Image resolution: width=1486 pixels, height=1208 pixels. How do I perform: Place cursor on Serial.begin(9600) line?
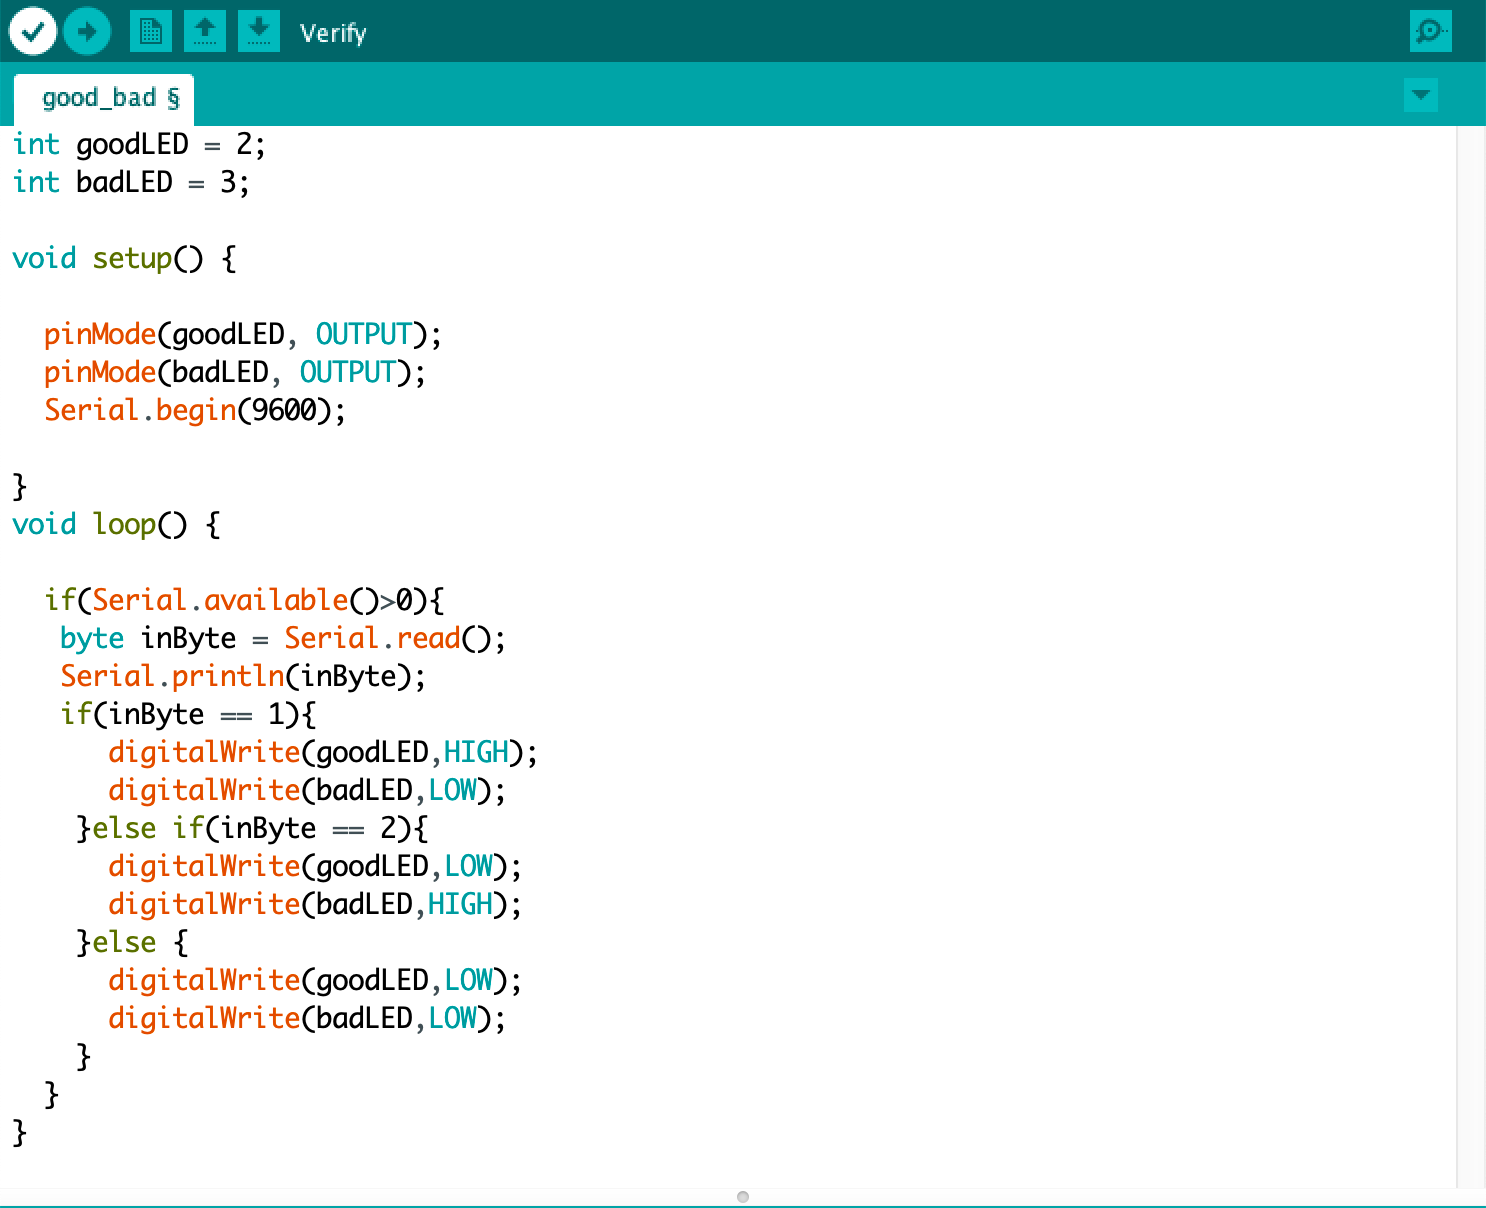click(x=195, y=410)
